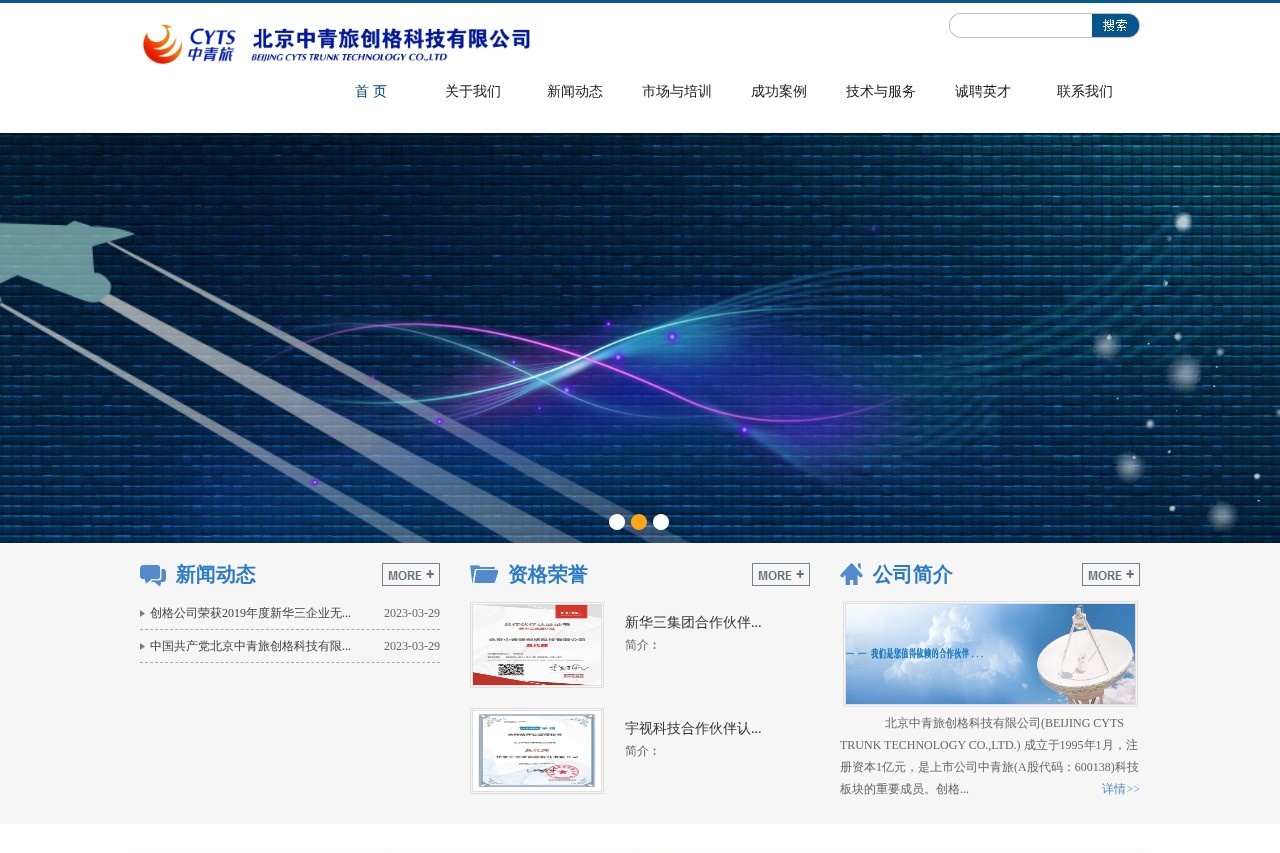Select 成功案例 in the navigation bar

(779, 91)
